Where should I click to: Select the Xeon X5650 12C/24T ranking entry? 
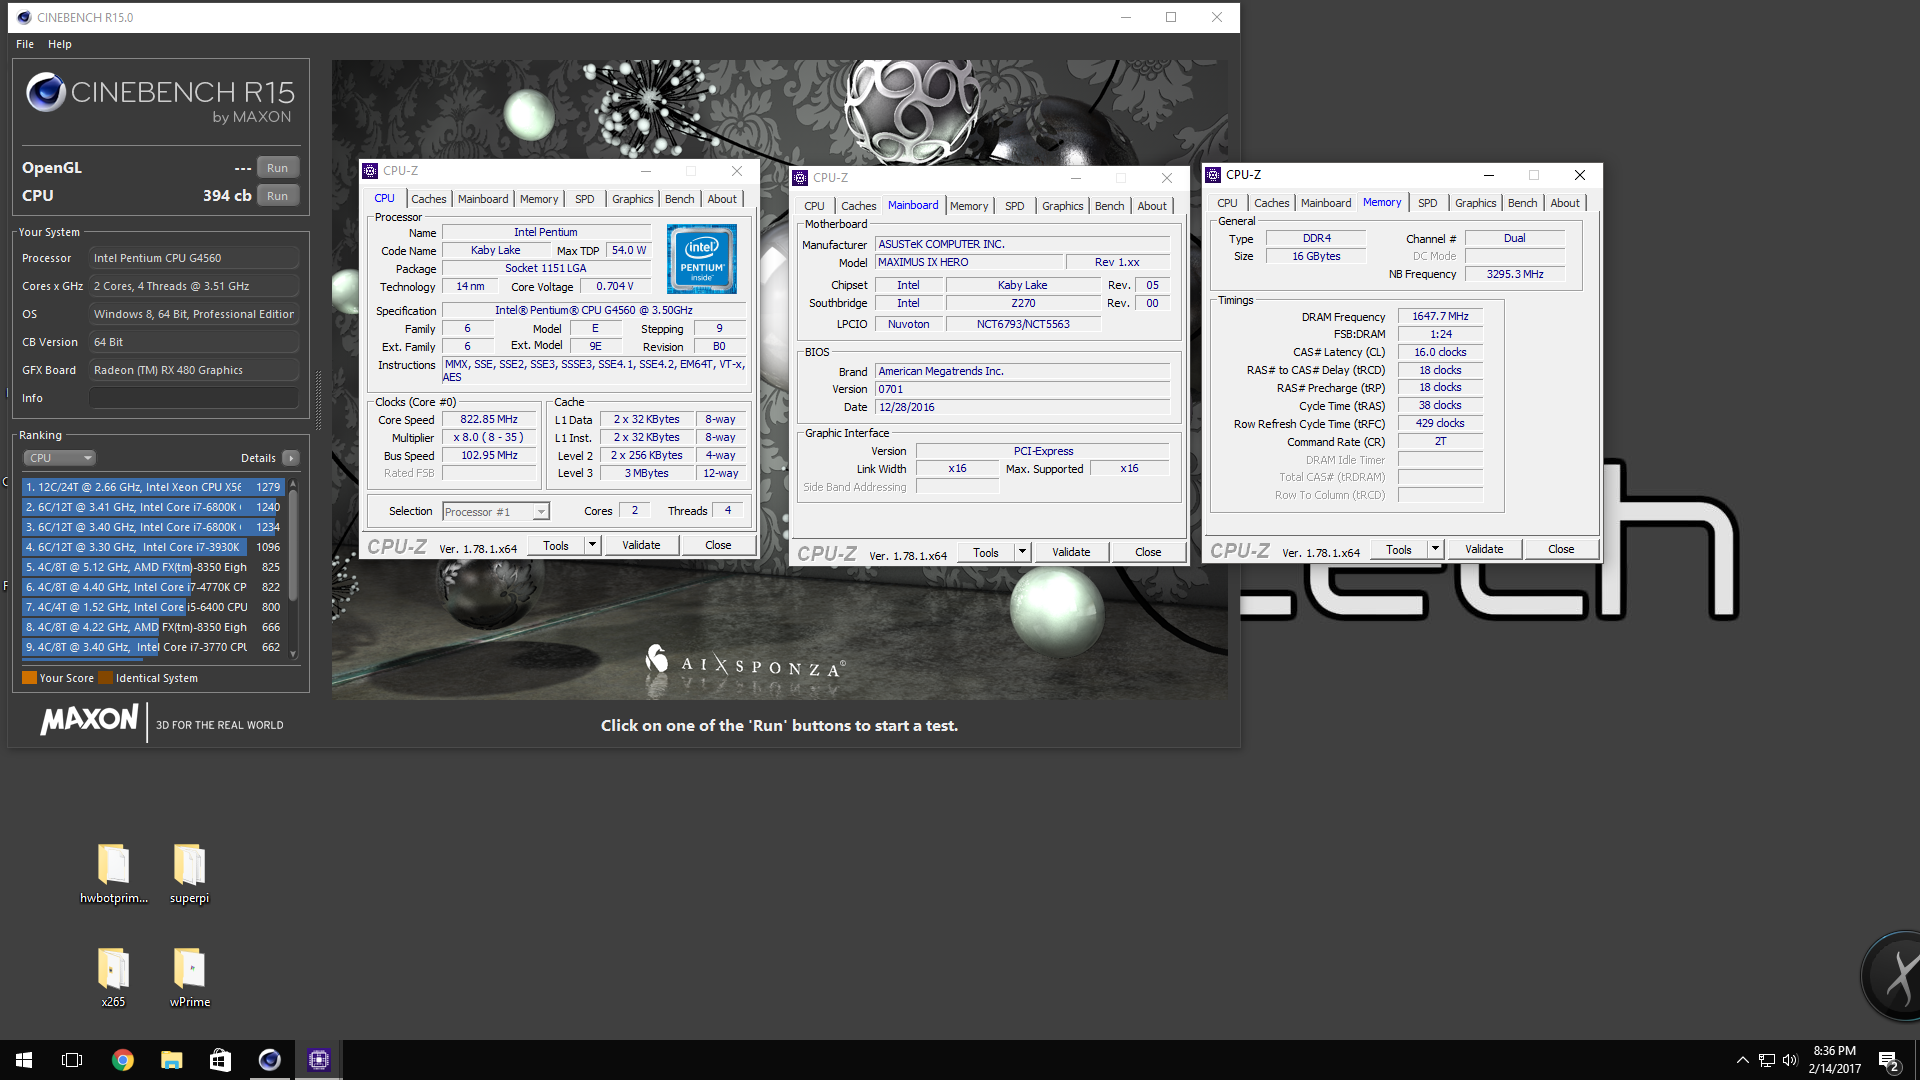(x=153, y=487)
